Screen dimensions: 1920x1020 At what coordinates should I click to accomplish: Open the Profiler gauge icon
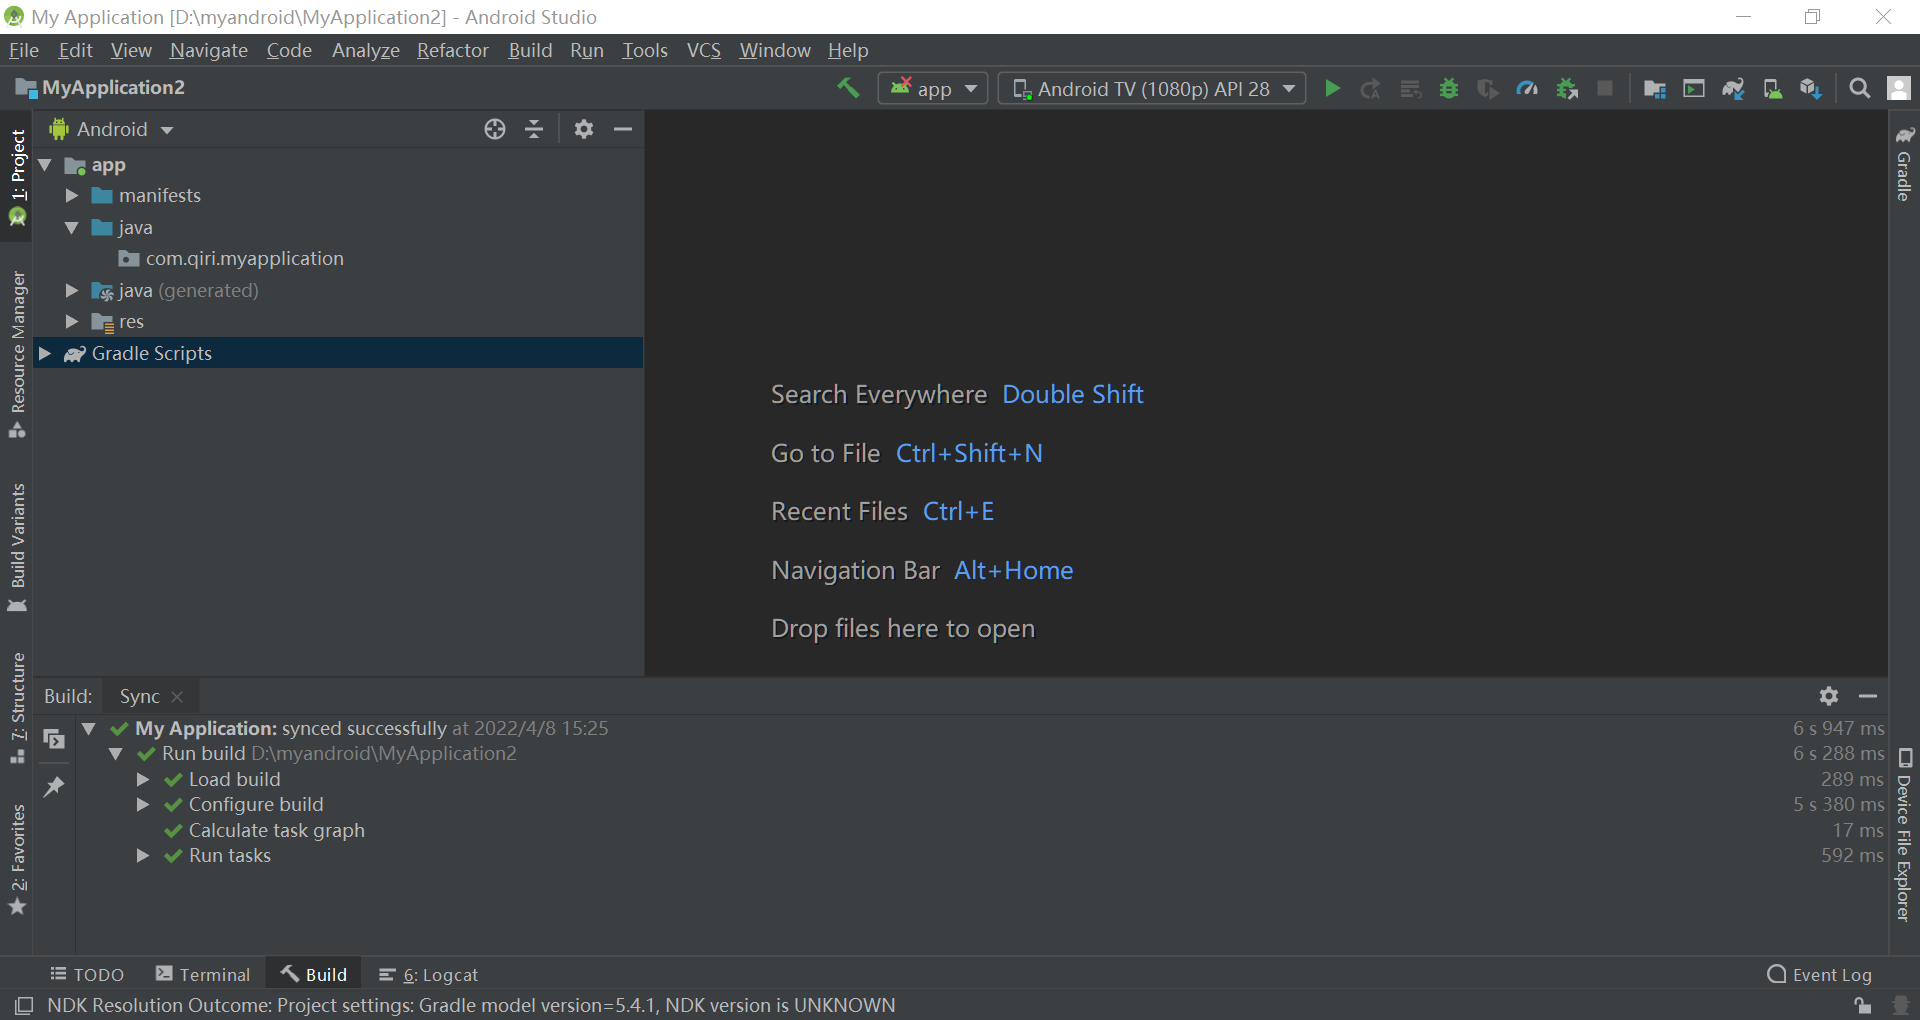pos(1527,88)
